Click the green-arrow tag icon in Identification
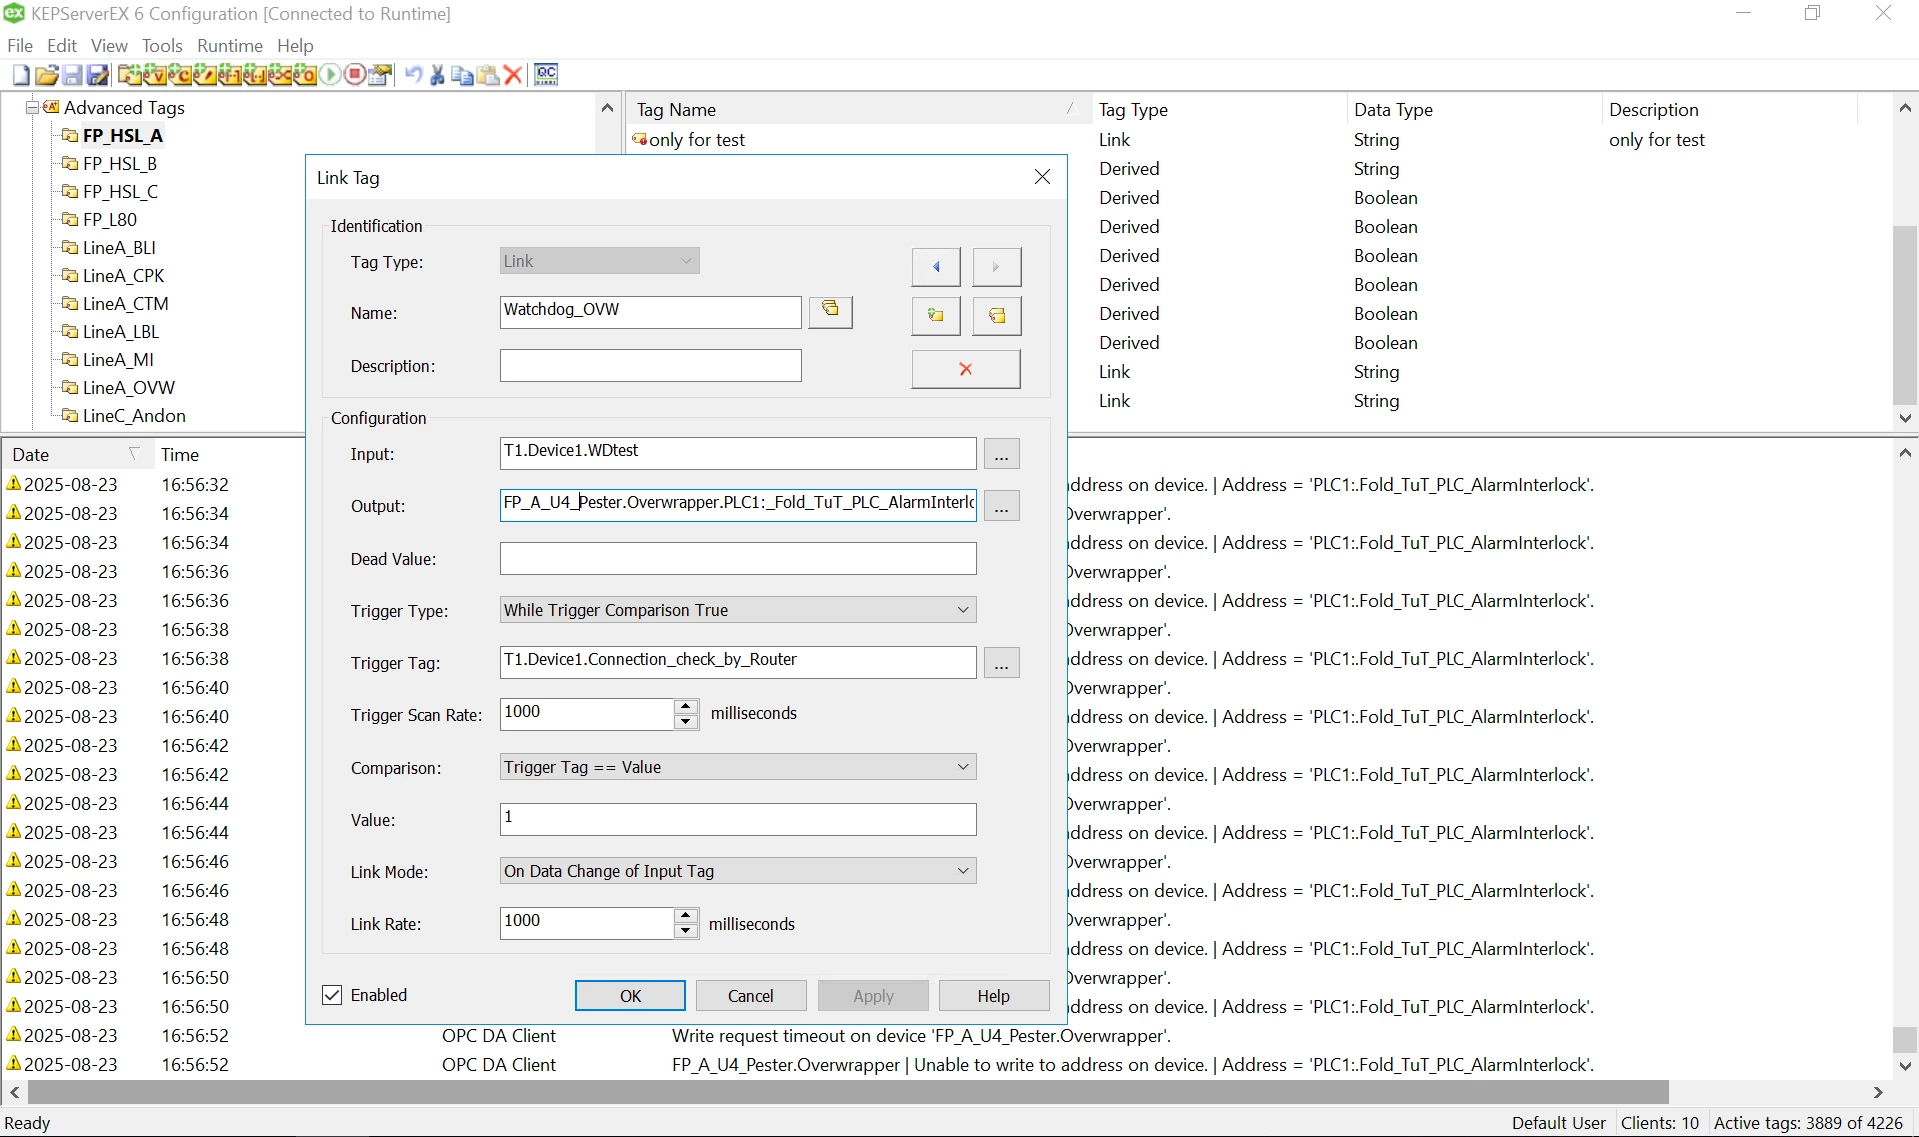This screenshot has height=1137, width=1919. (x=936, y=316)
